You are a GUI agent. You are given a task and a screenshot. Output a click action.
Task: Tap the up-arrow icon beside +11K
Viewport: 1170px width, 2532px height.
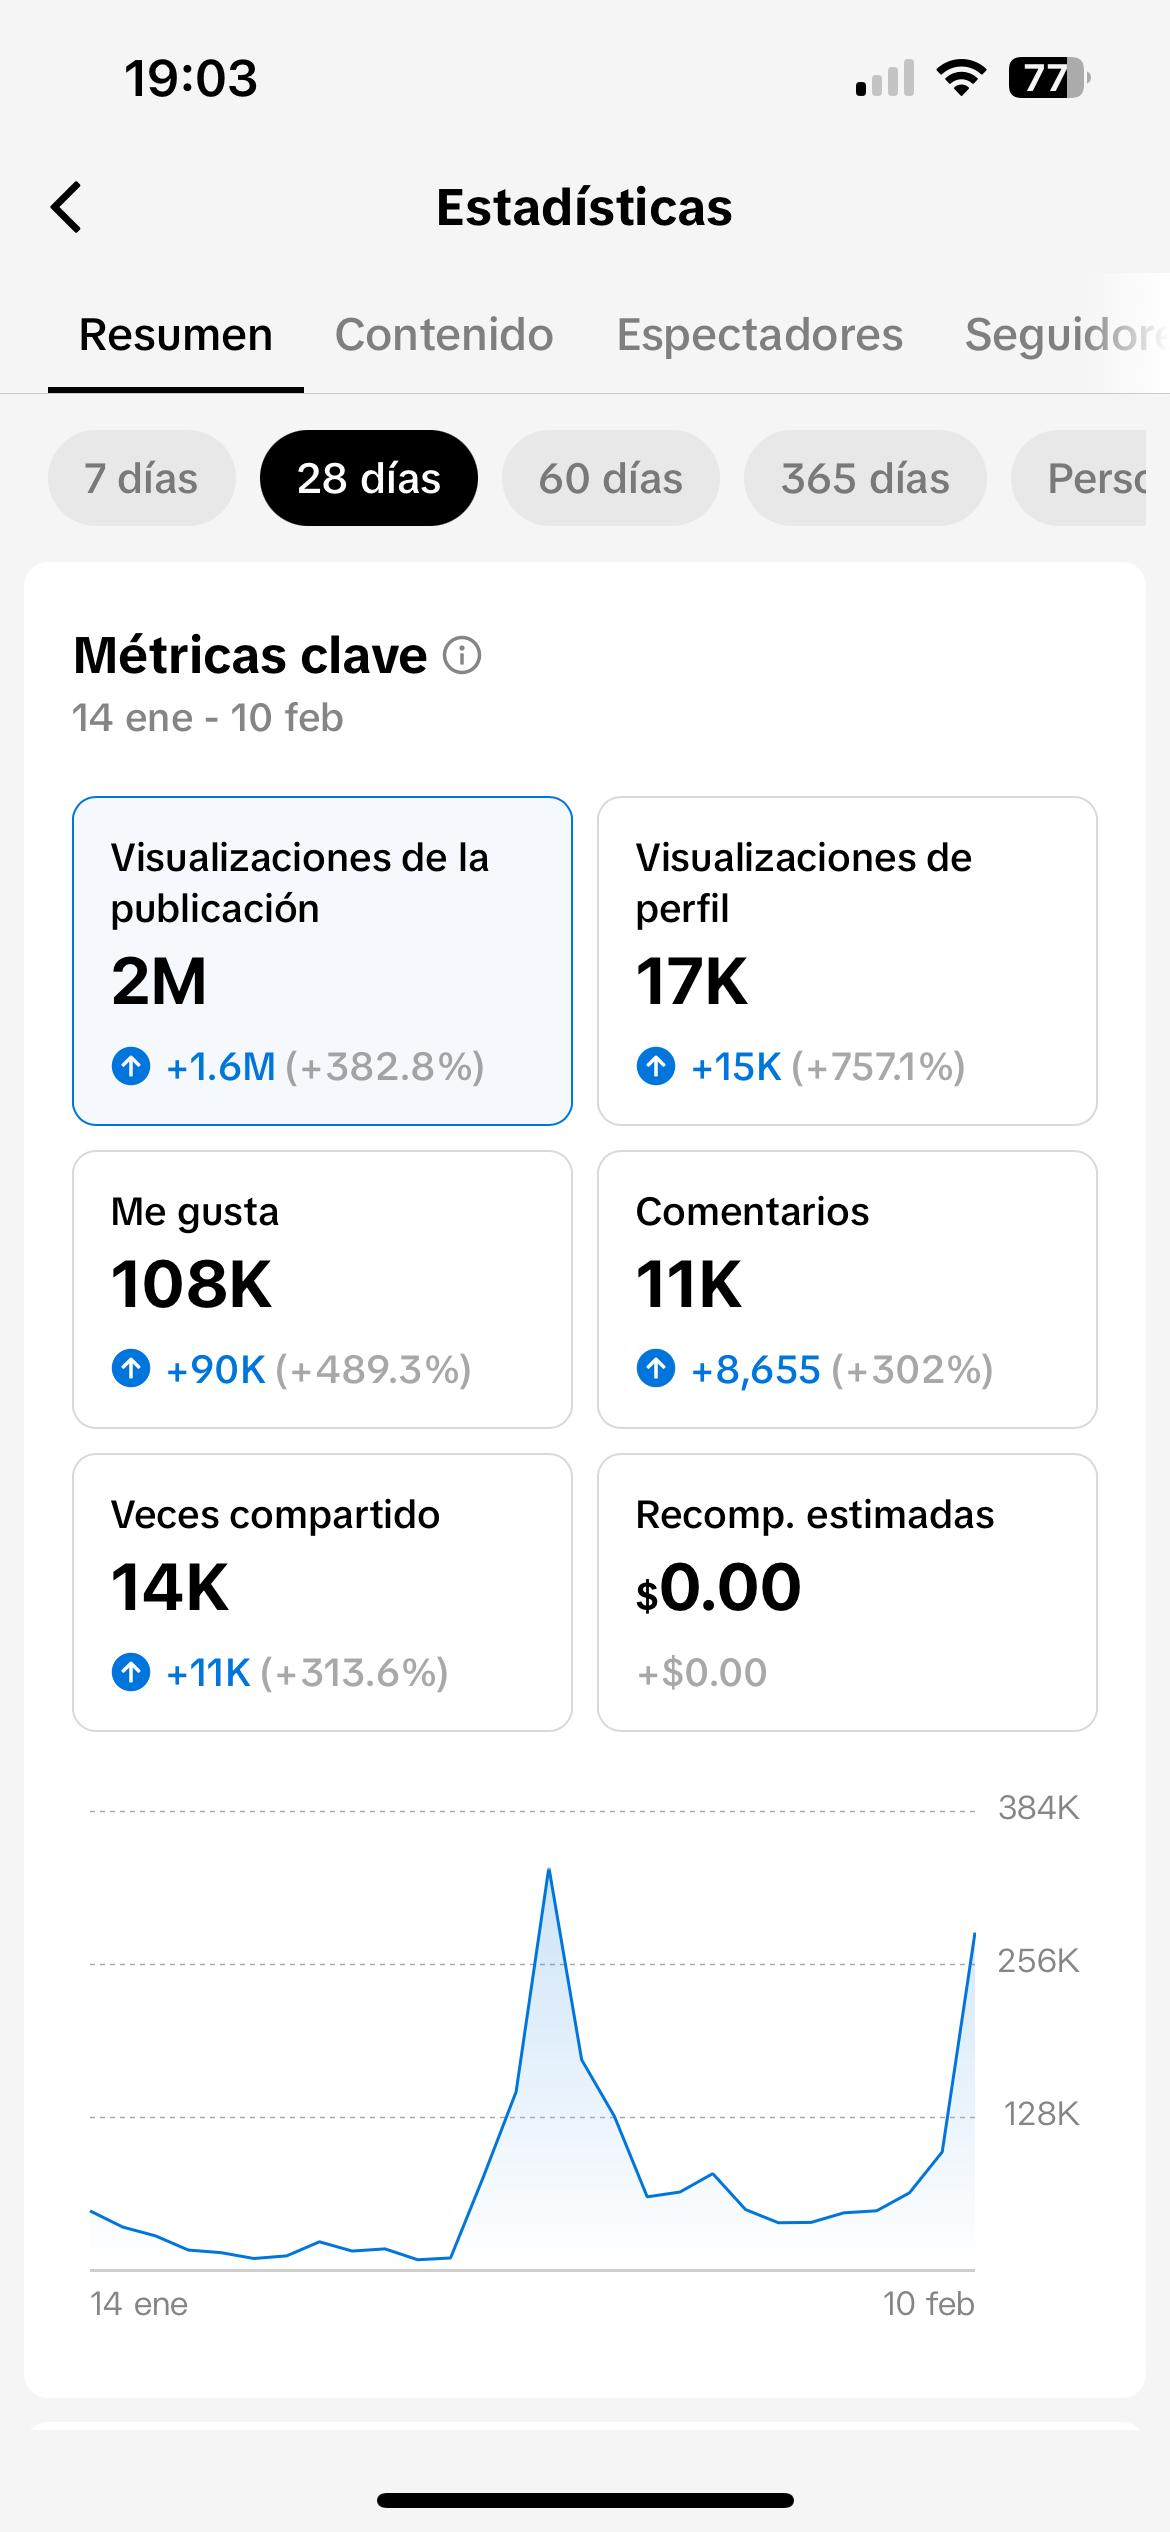pyautogui.click(x=131, y=1671)
